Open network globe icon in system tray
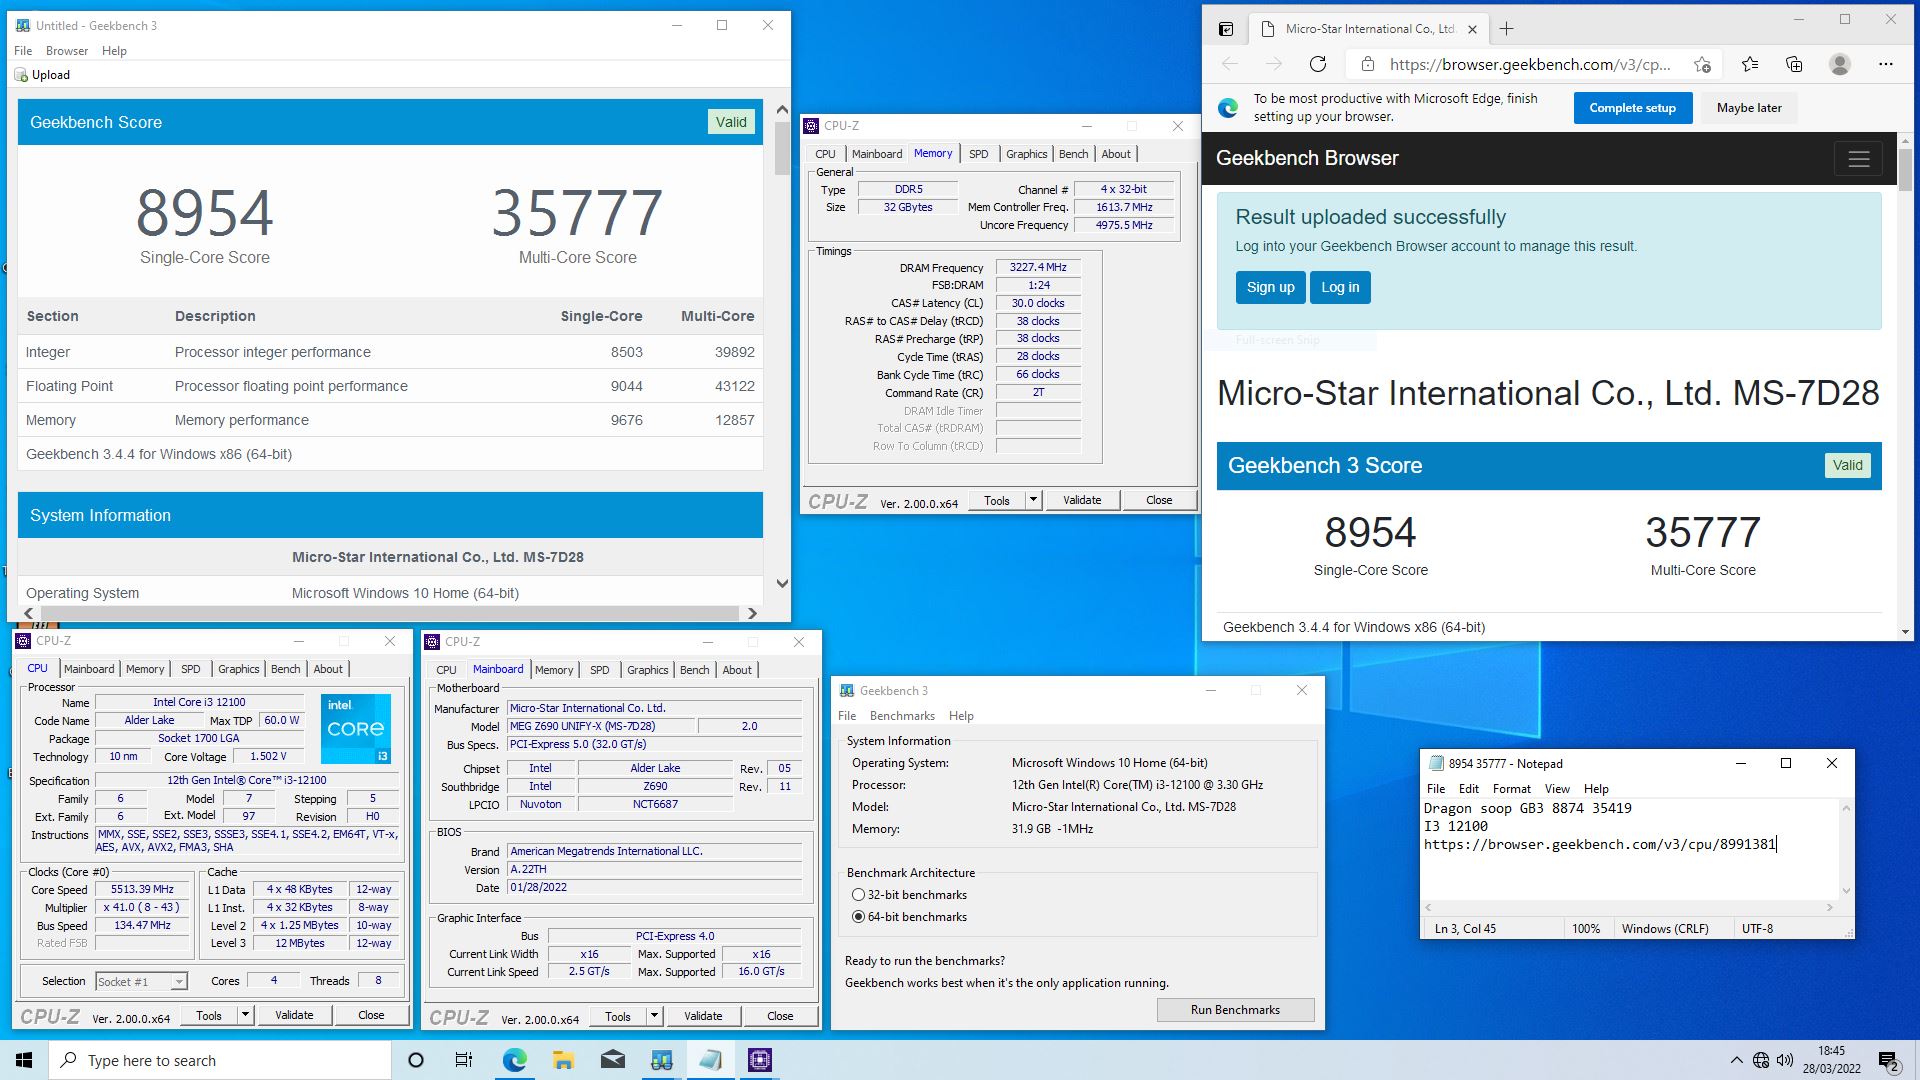Image resolution: width=1920 pixels, height=1080 pixels. 1761,1060
